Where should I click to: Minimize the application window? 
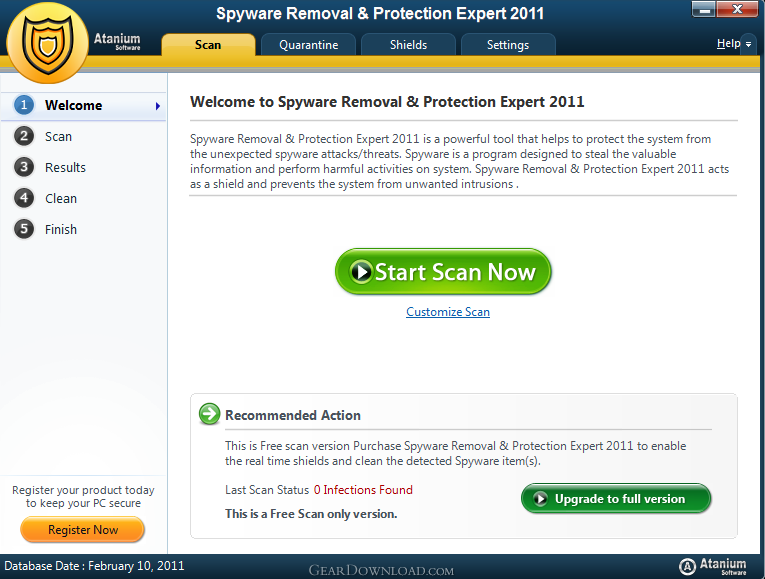703,9
